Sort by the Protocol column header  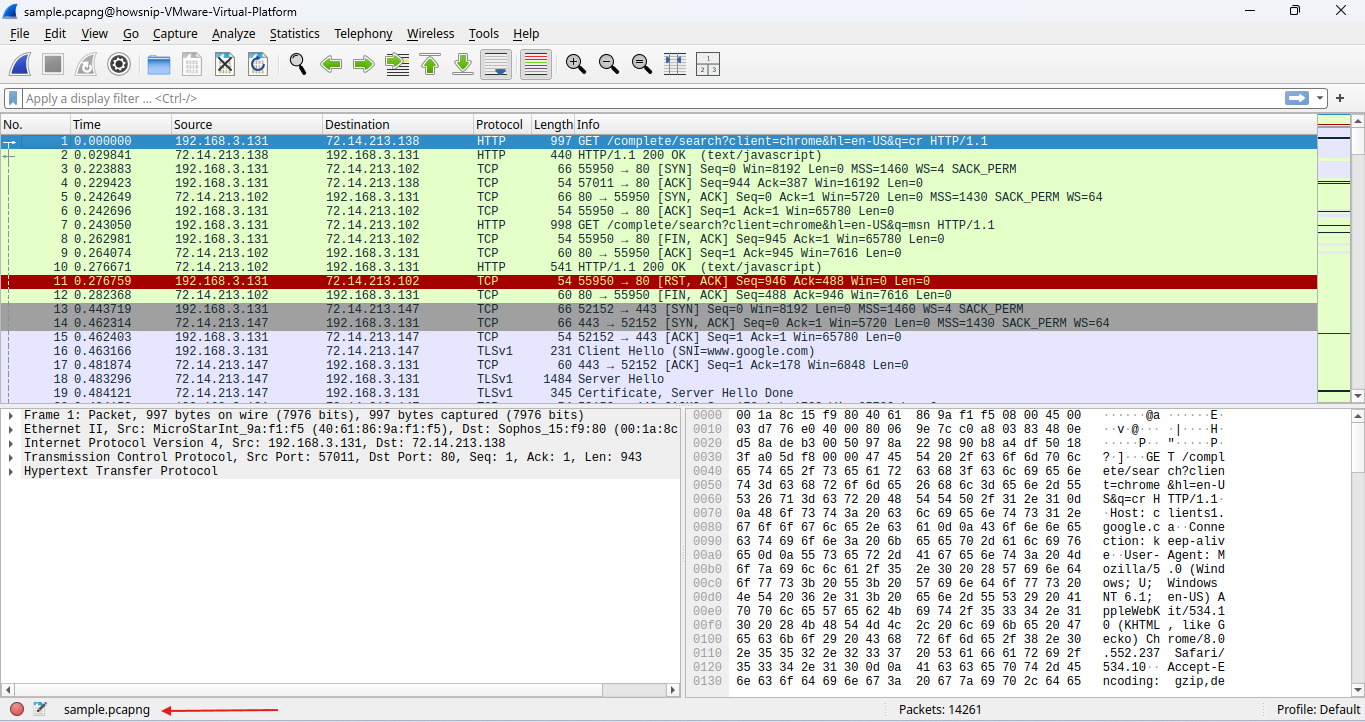[x=501, y=125]
